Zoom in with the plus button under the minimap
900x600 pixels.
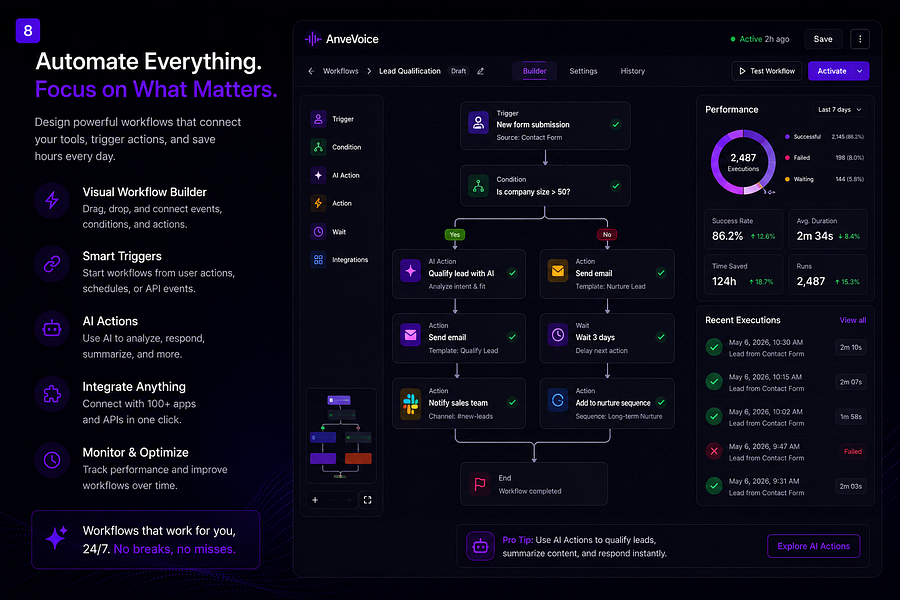(x=315, y=500)
